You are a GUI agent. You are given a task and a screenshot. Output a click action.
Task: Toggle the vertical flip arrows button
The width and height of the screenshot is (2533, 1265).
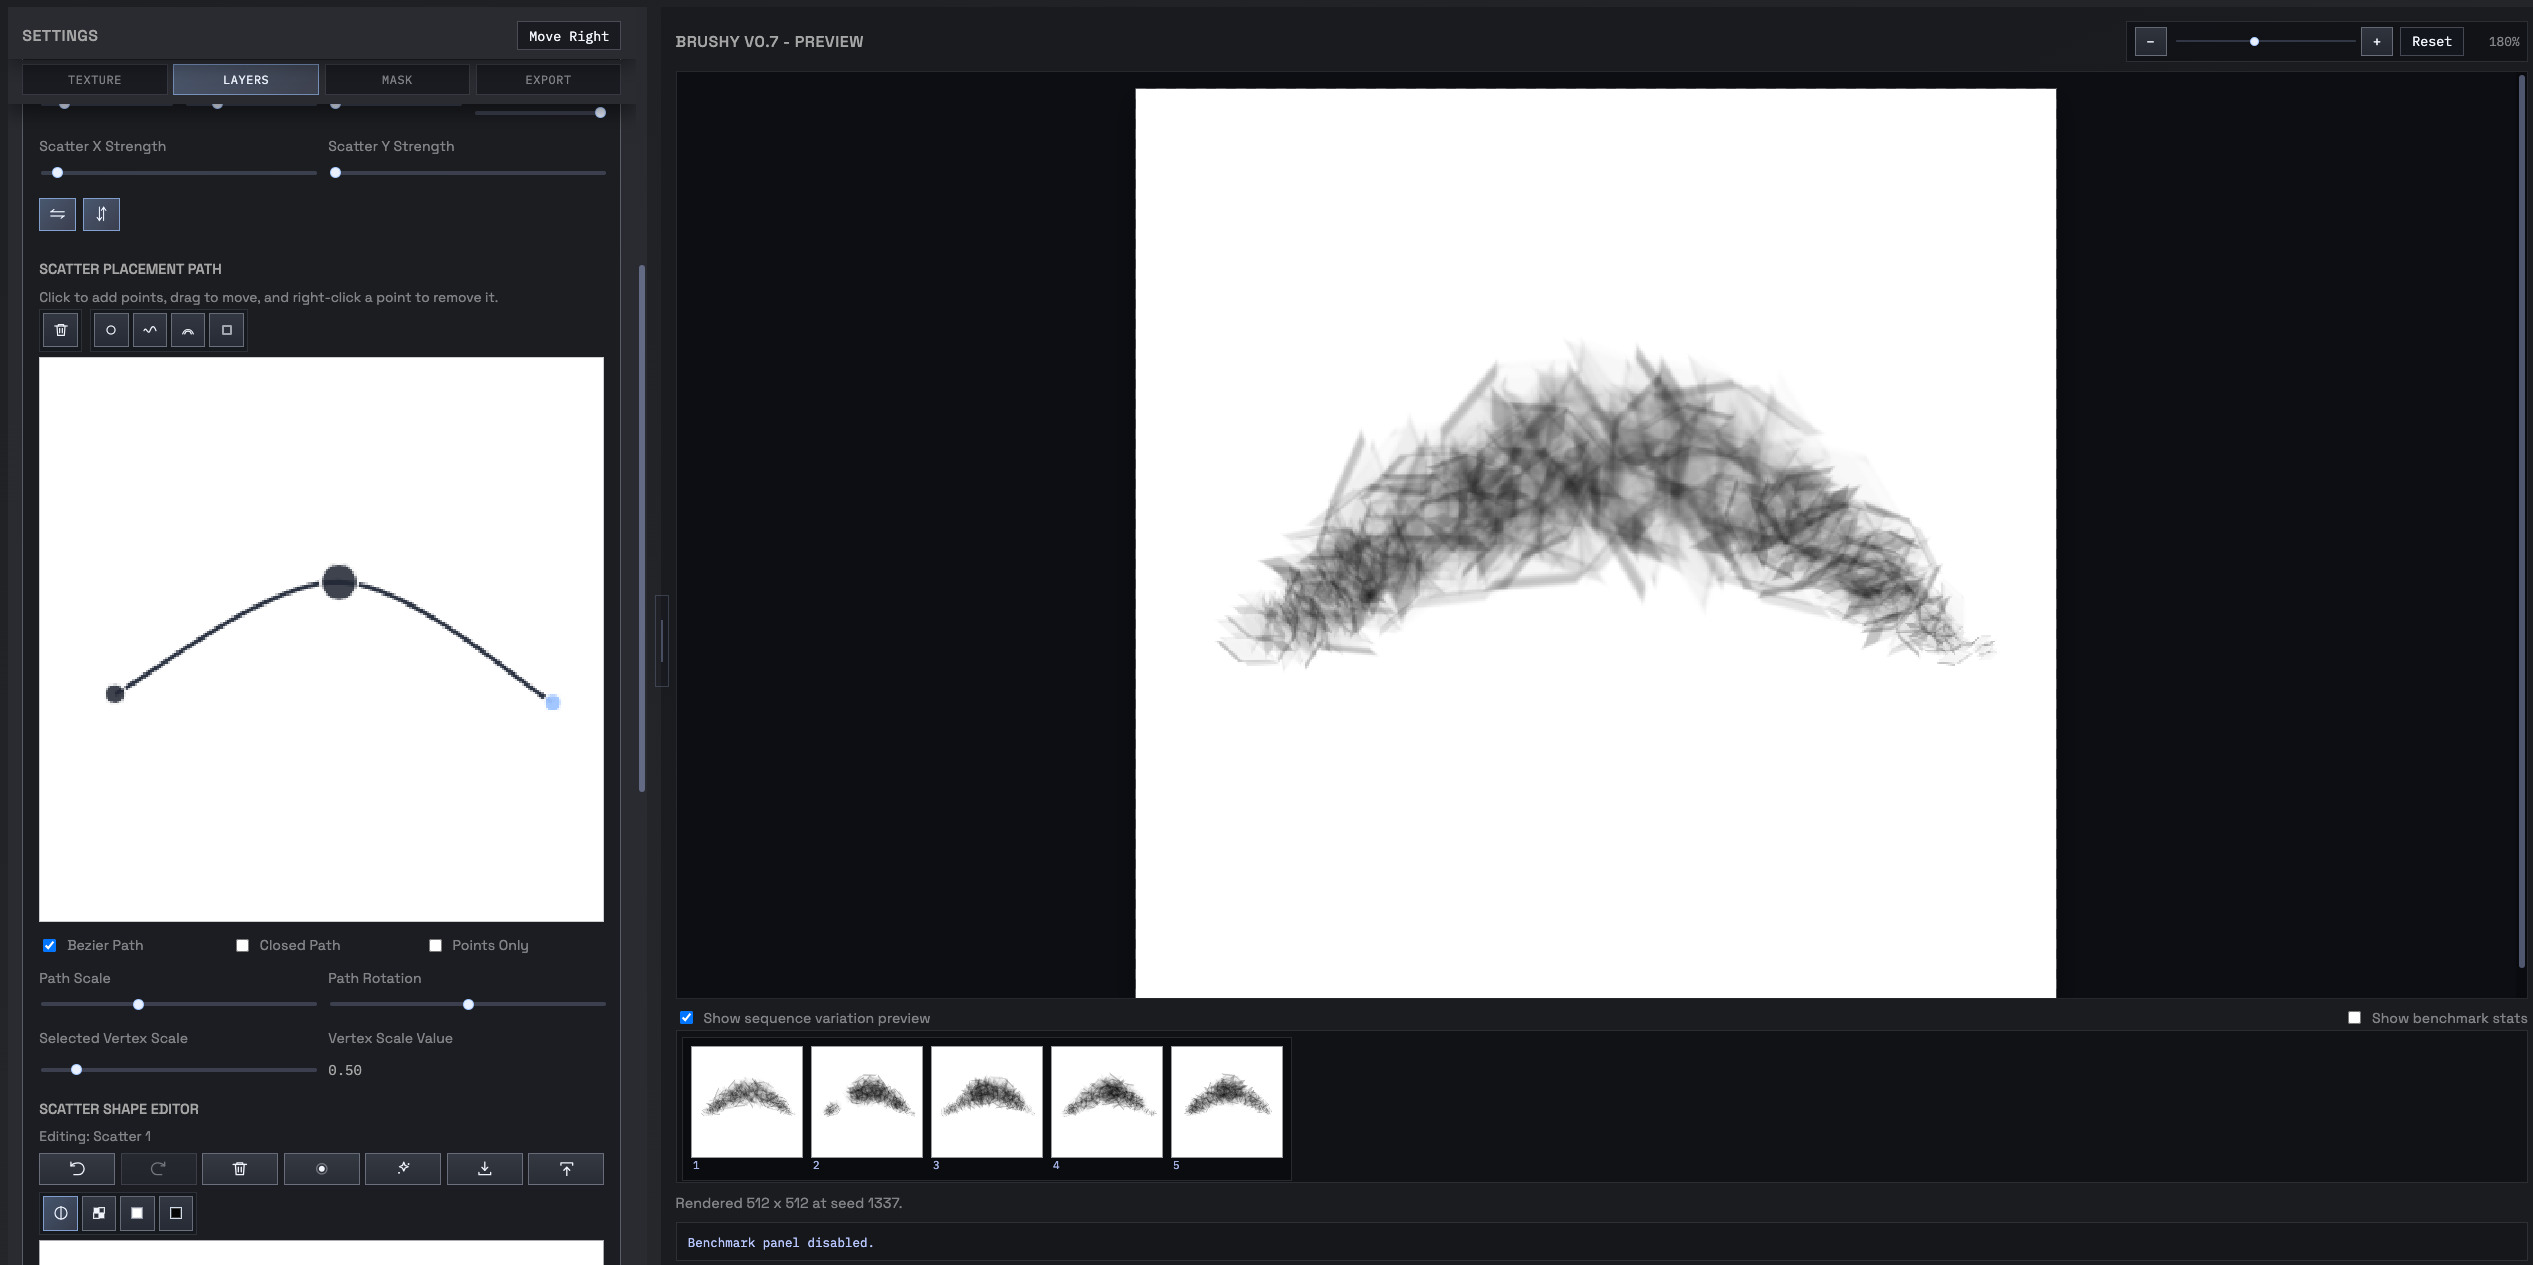tap(101, 214)
